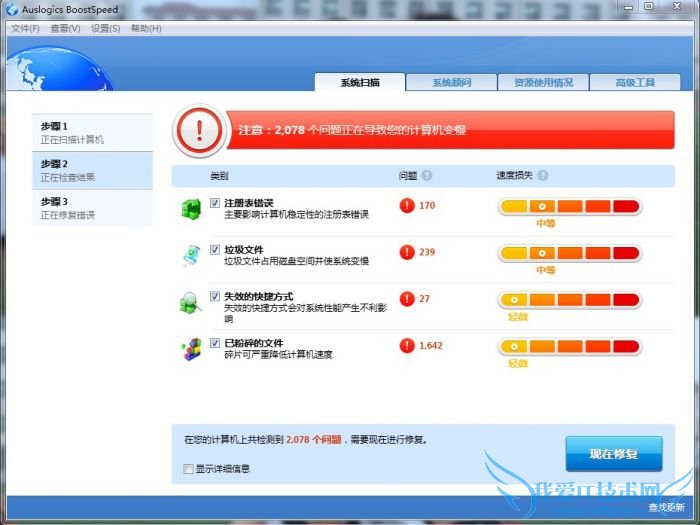Uncheck the 失效的快捷方式 checkbox

coord(215,296)
